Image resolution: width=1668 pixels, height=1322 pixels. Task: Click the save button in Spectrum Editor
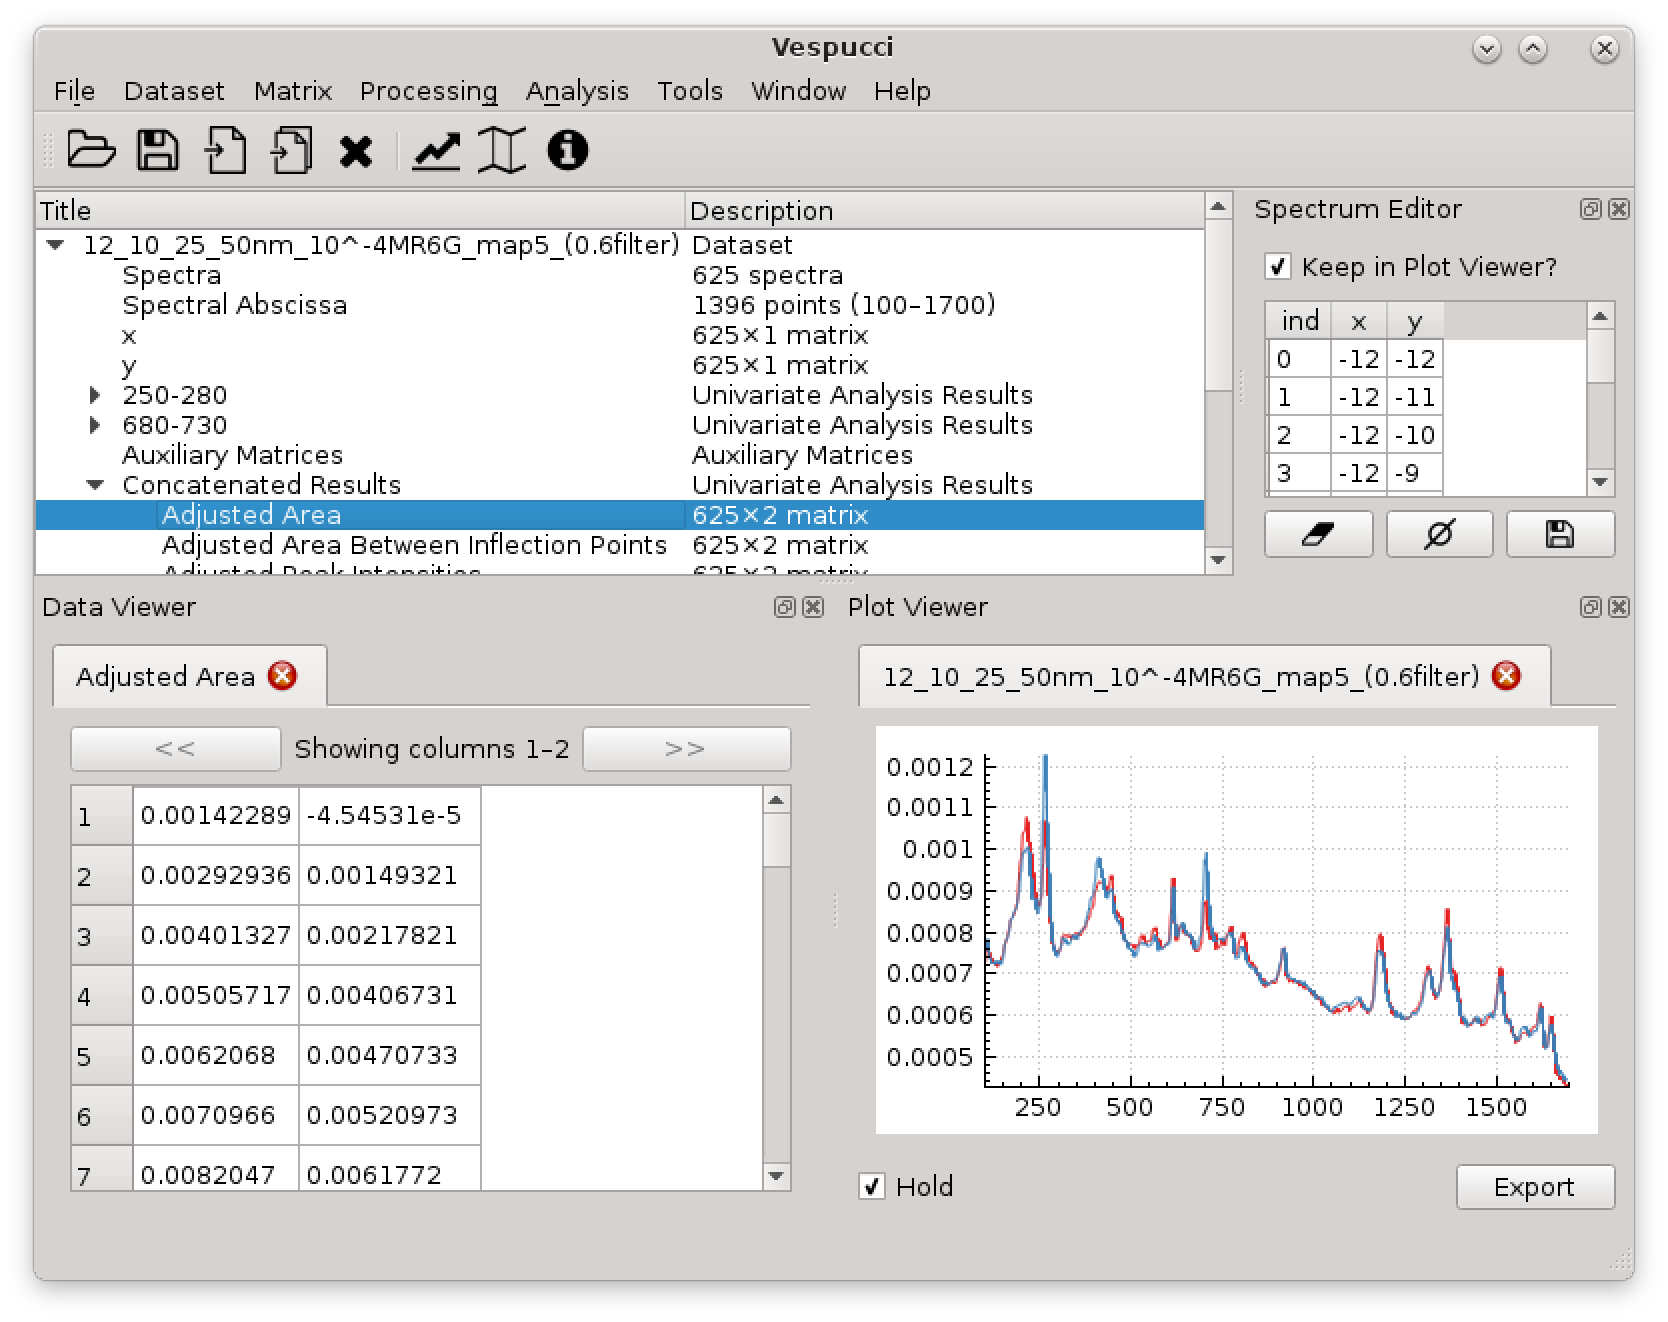pos(1560,535)
